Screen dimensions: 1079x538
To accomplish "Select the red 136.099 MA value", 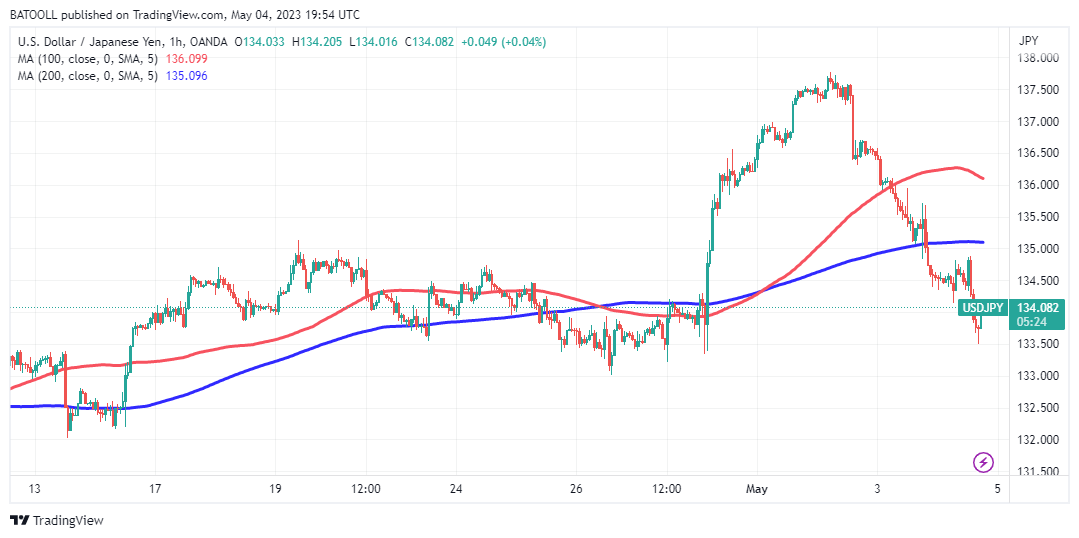I will click(x=187, y=59).
